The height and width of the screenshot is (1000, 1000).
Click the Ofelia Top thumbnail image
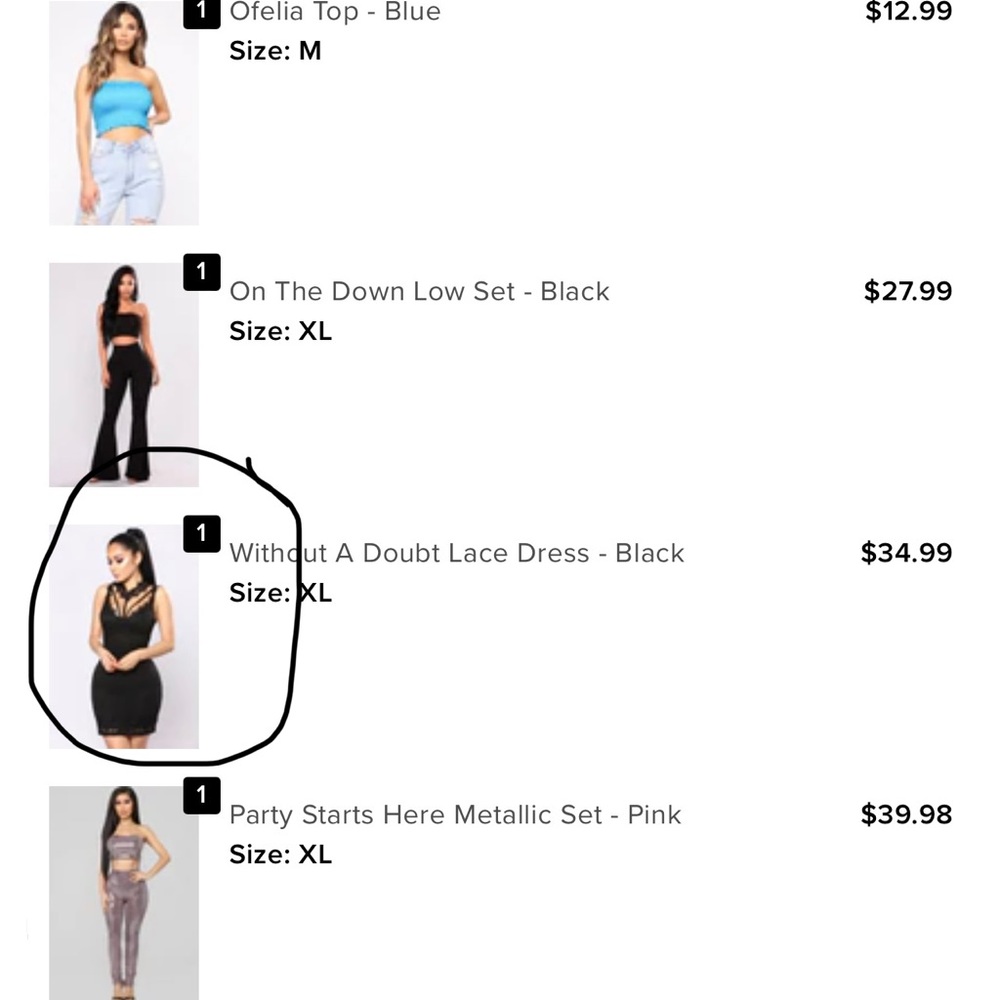tap(123, 110)
